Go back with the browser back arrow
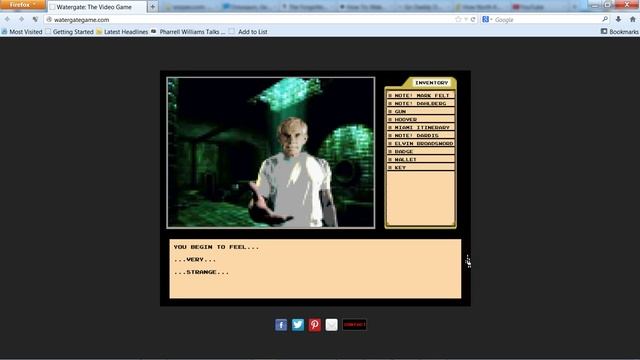Viewport: 640px width, 360px height. click(7, 19)
